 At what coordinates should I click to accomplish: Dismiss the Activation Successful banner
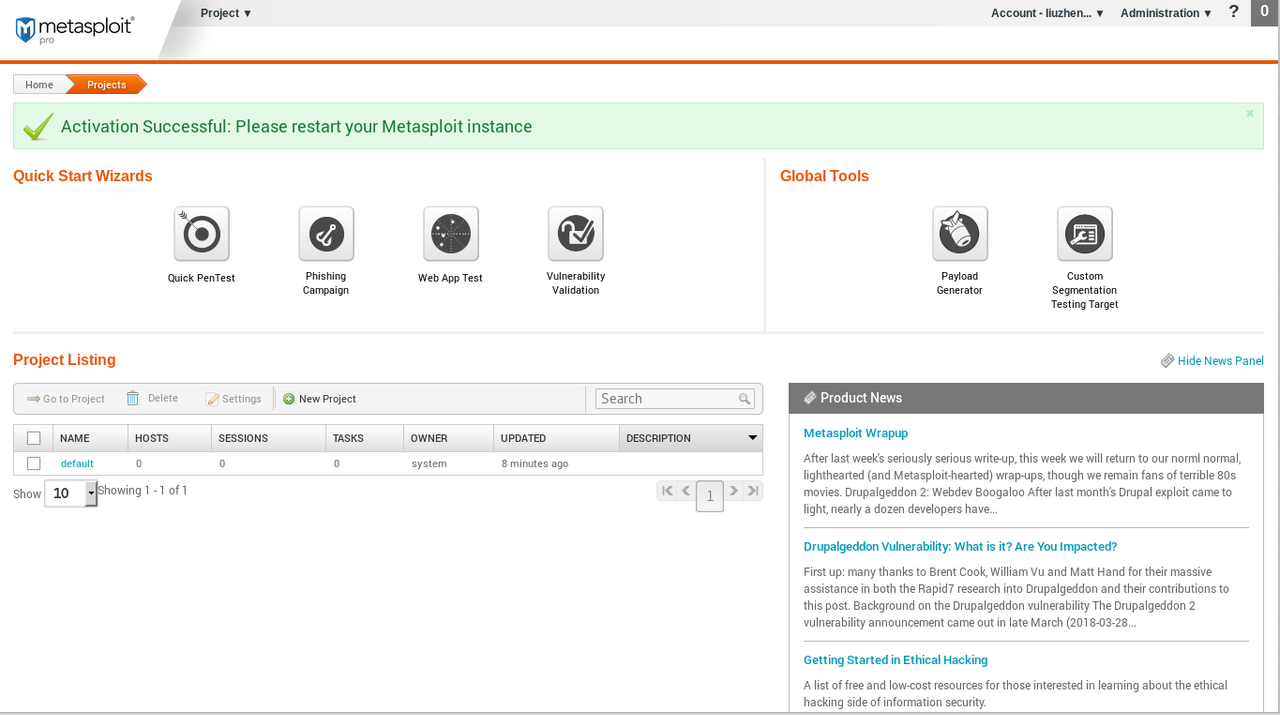pyautogui.click(x=1250, y=114)
